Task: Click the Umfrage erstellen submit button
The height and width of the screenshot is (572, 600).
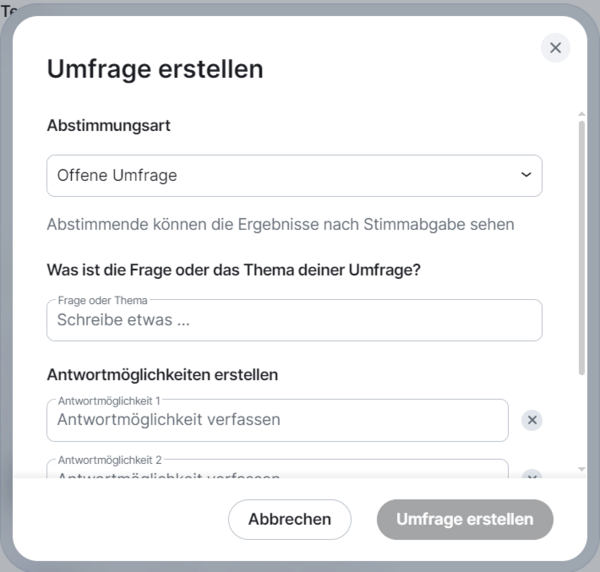Action: [x=465, y=519]
